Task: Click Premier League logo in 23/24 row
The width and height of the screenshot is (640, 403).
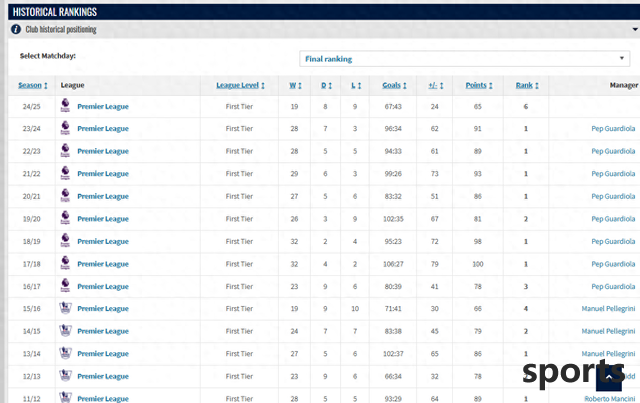Action: pyautogui.click(x=65, y=128)
